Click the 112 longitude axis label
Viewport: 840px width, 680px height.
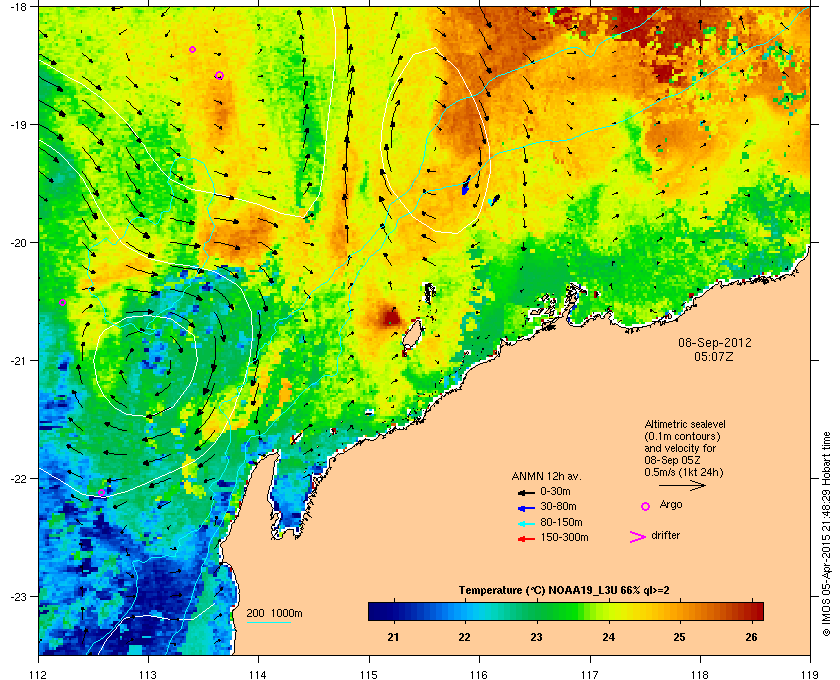(x=39, y=674)
